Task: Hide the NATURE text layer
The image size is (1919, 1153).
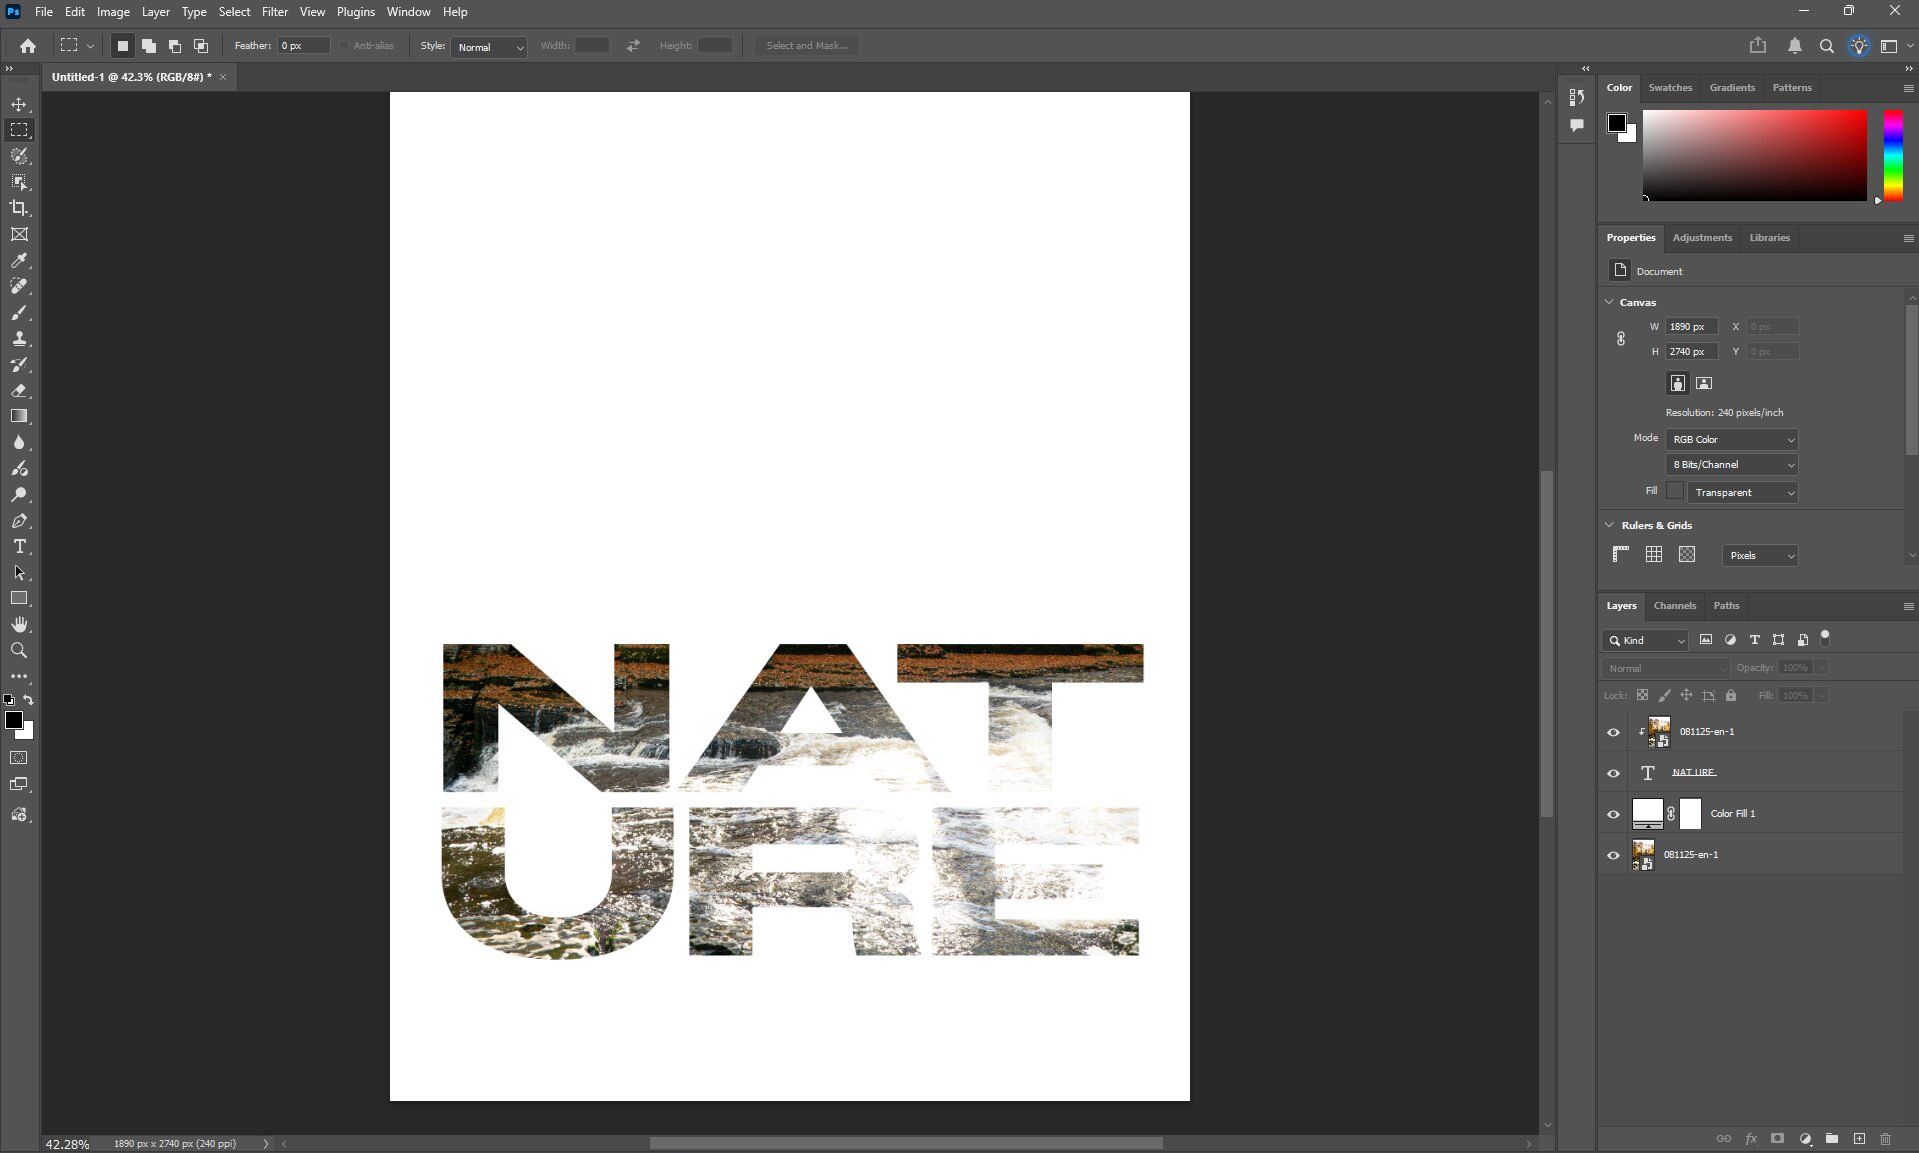Action: (x=1613, y=773)
